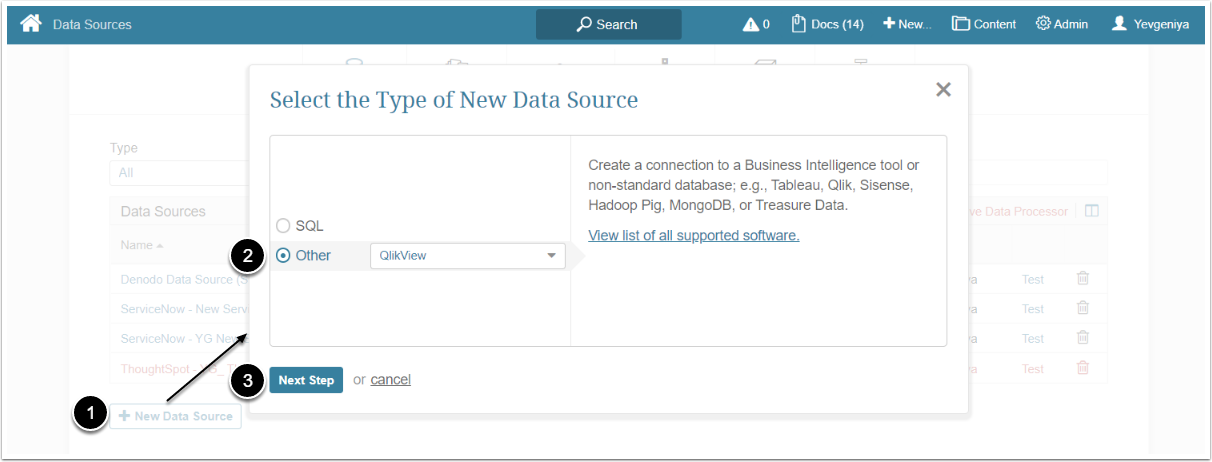
Task: Click the Yevgeniya user profile icon
Action: click(1119, 24)
